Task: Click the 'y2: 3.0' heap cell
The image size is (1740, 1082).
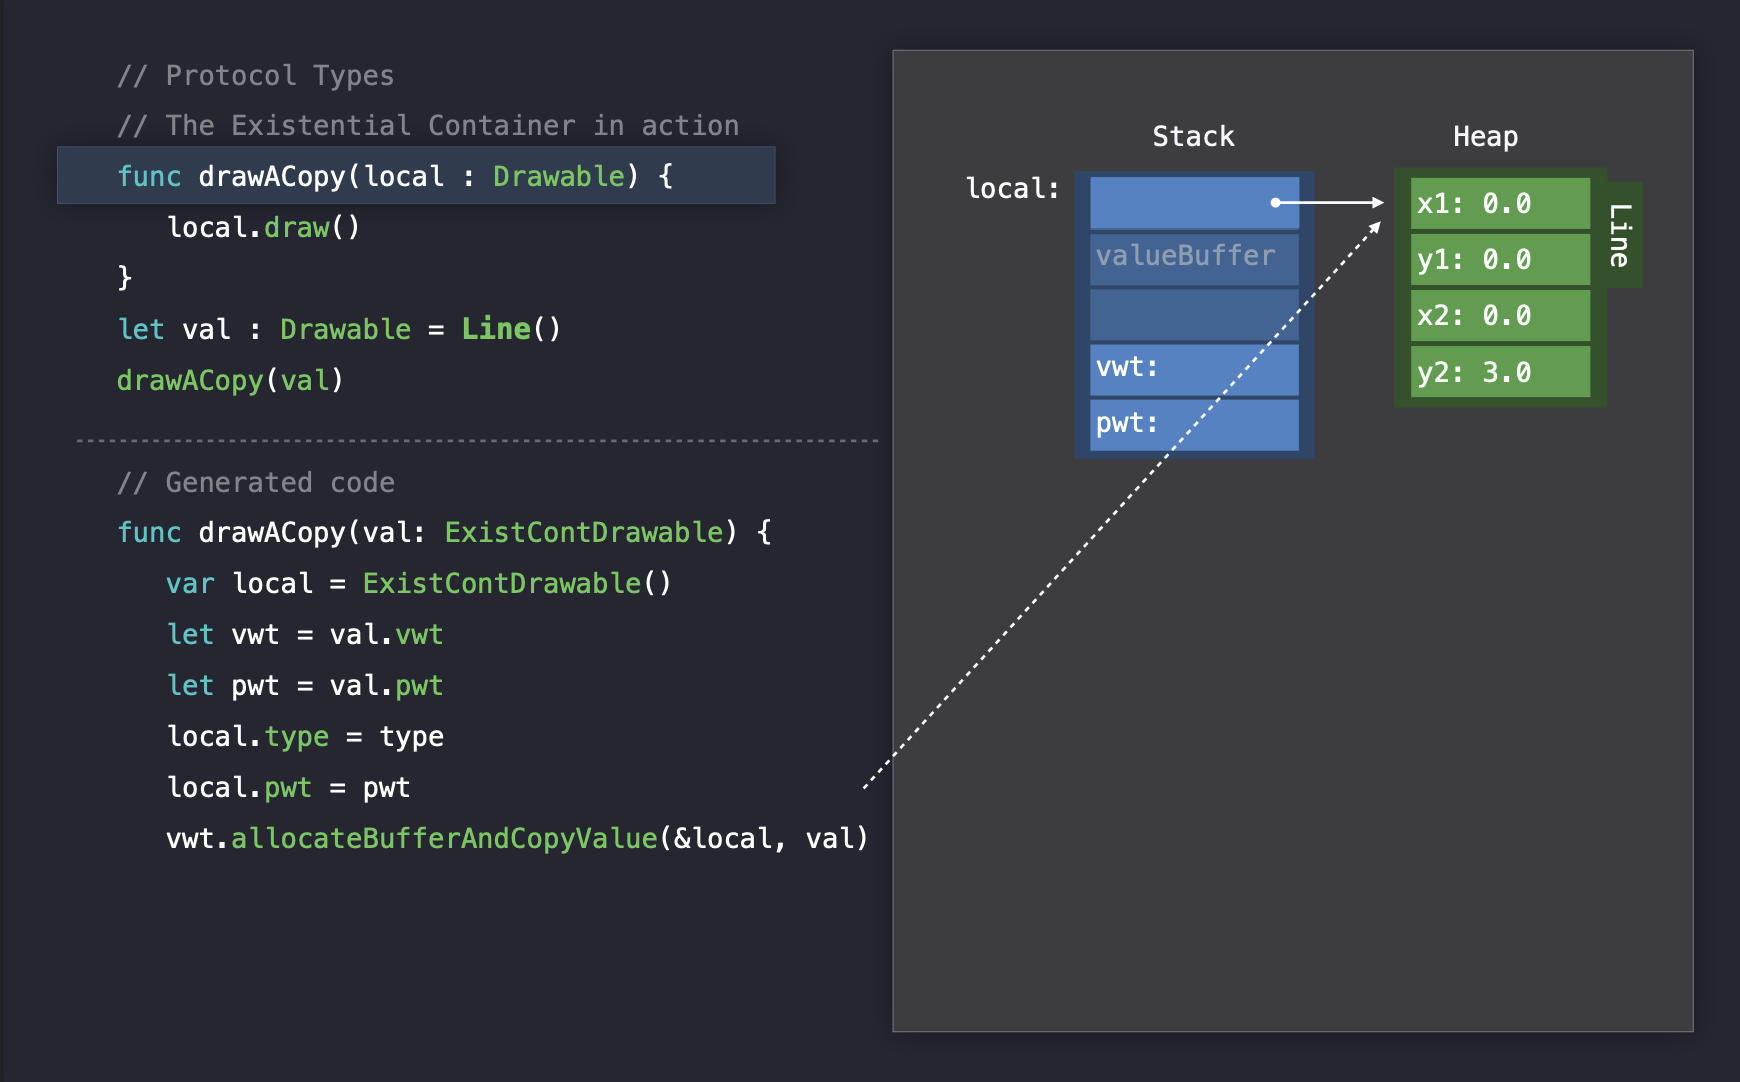Action: 1500,372
